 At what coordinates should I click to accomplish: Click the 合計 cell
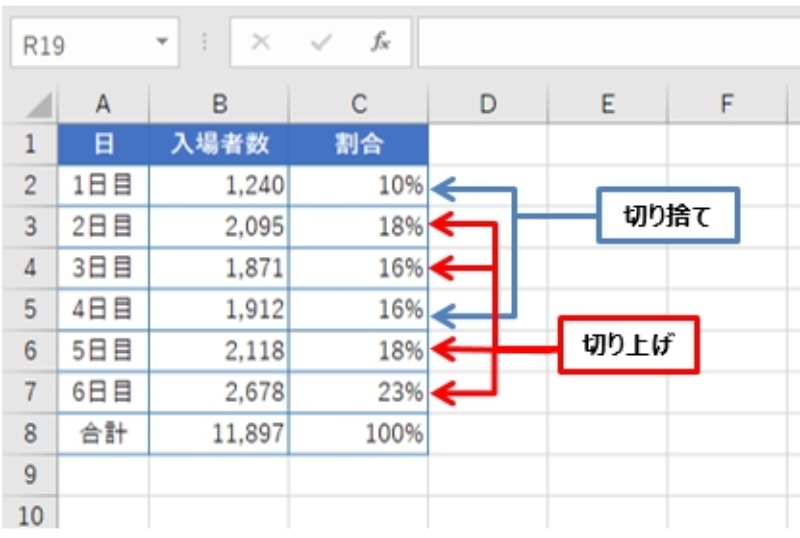(103, 434)
